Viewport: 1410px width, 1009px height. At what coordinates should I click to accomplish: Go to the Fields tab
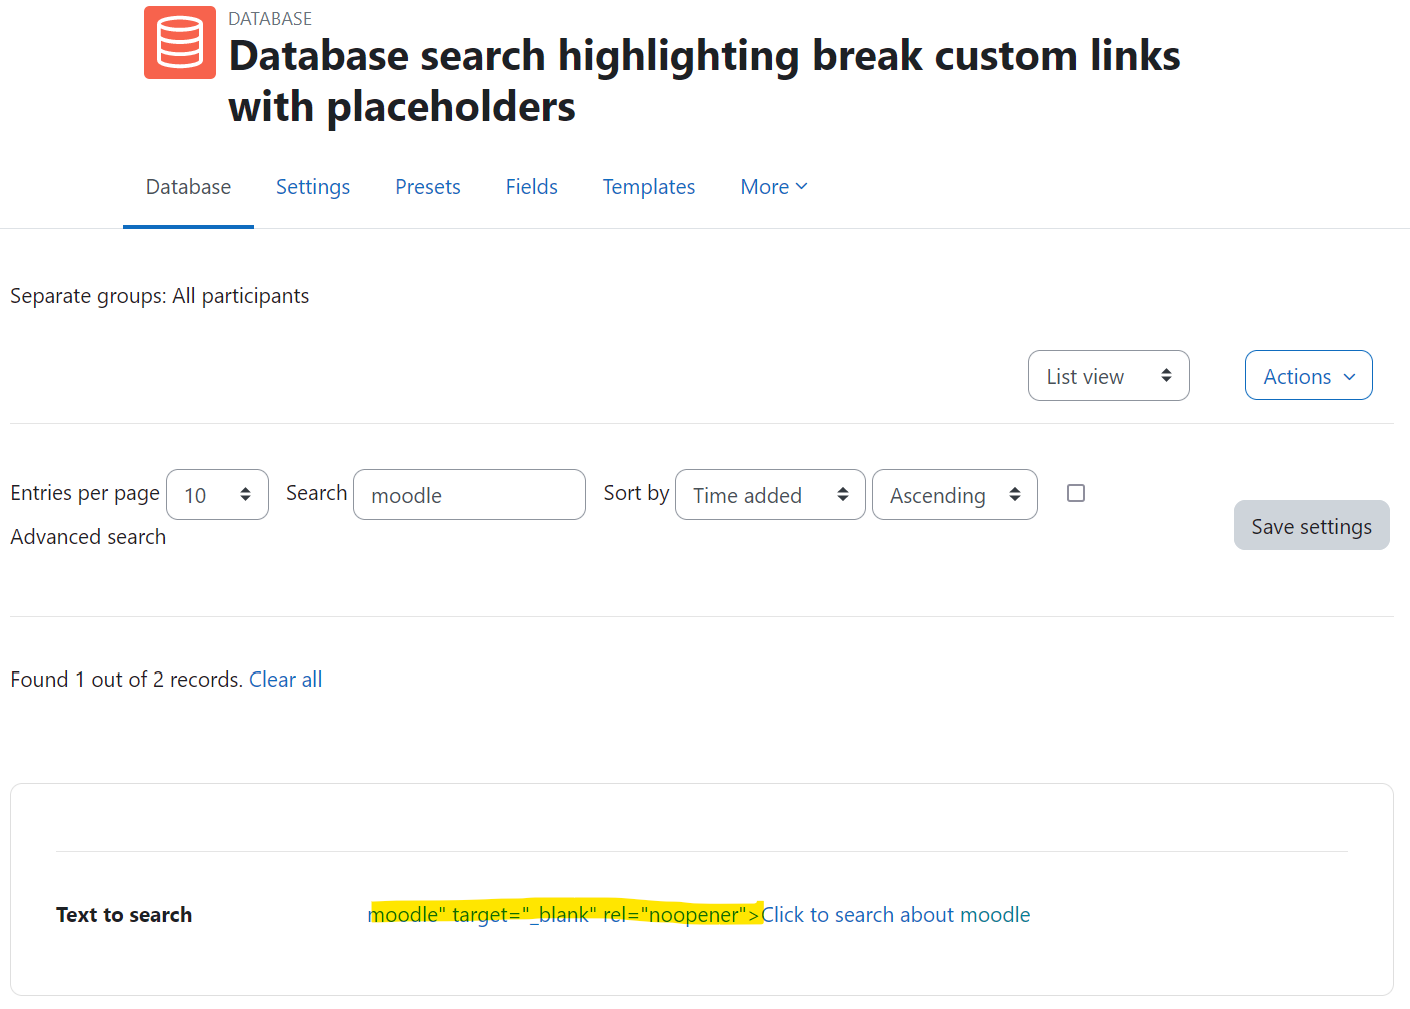click(532, 187)
